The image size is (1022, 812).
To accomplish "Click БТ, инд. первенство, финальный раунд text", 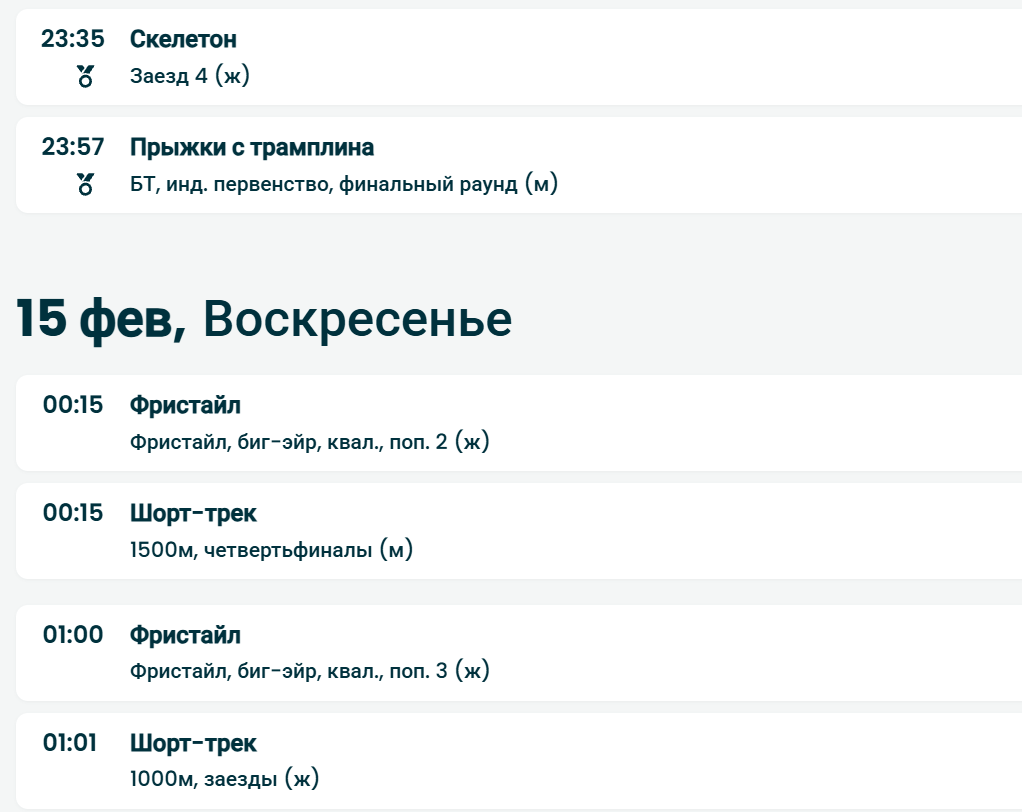I will click(x=343, y=184).
